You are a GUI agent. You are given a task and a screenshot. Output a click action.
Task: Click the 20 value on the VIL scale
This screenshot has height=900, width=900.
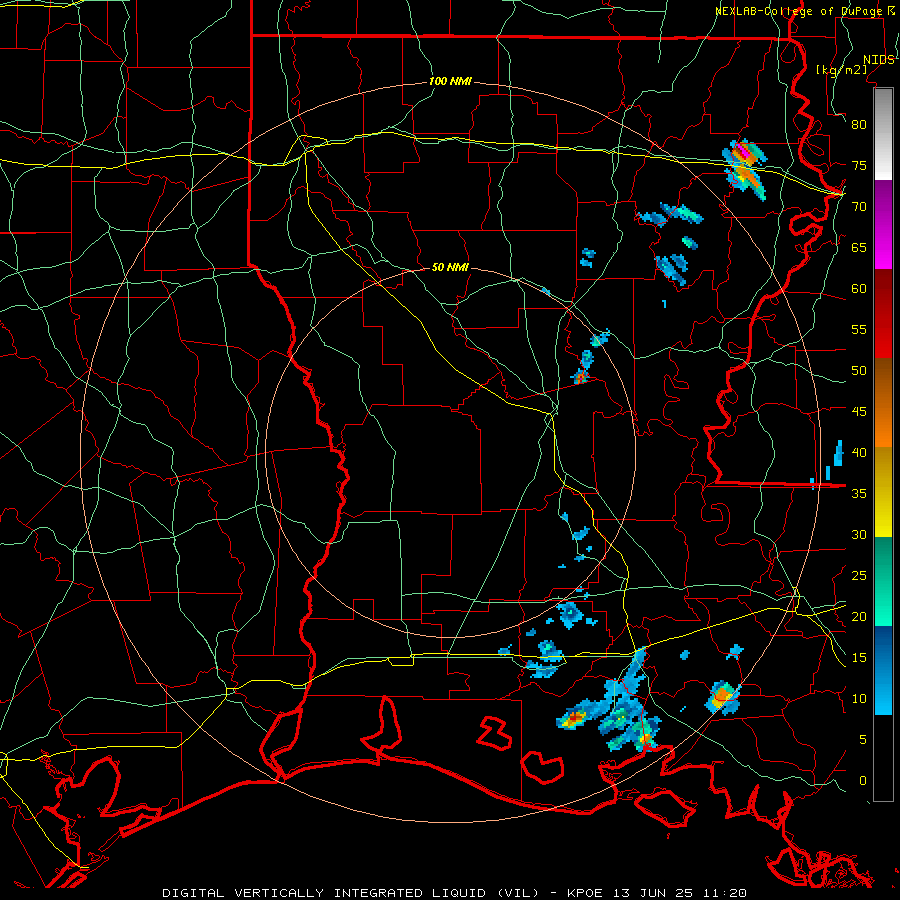click(859, 617)
